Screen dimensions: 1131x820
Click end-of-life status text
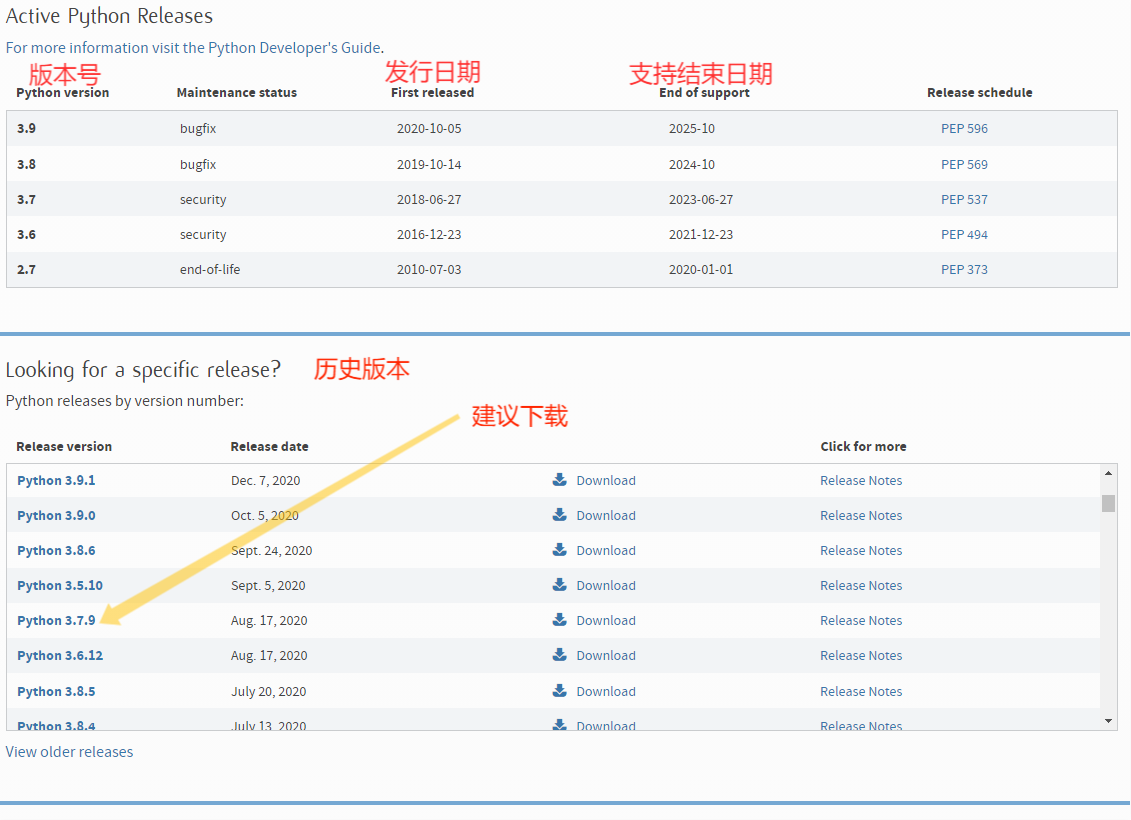[210, 269]
